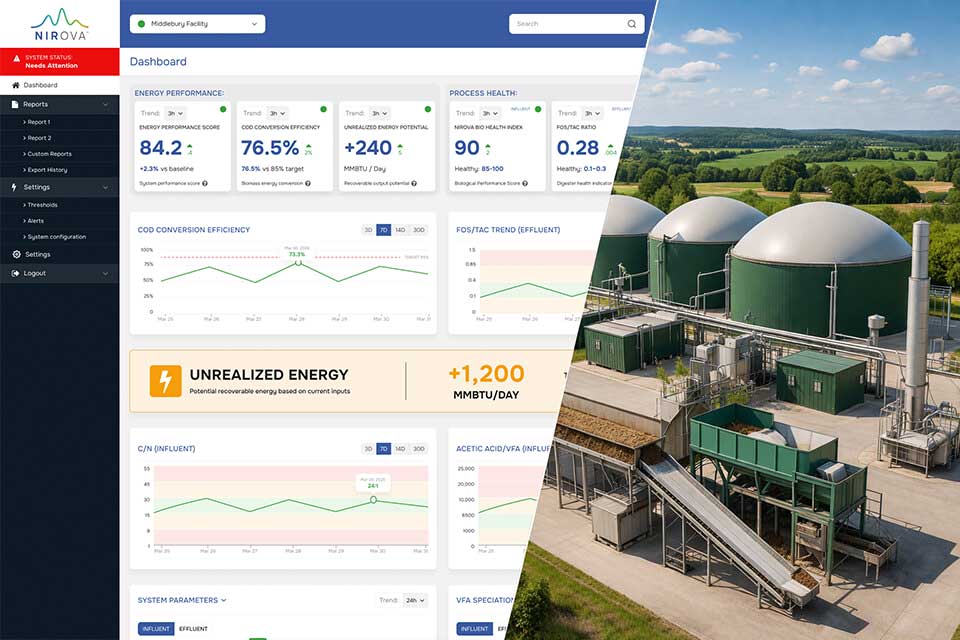Click the magnifier icon in the search box
The width and height of the screenshot is (960, 640).
coord(631,24)
